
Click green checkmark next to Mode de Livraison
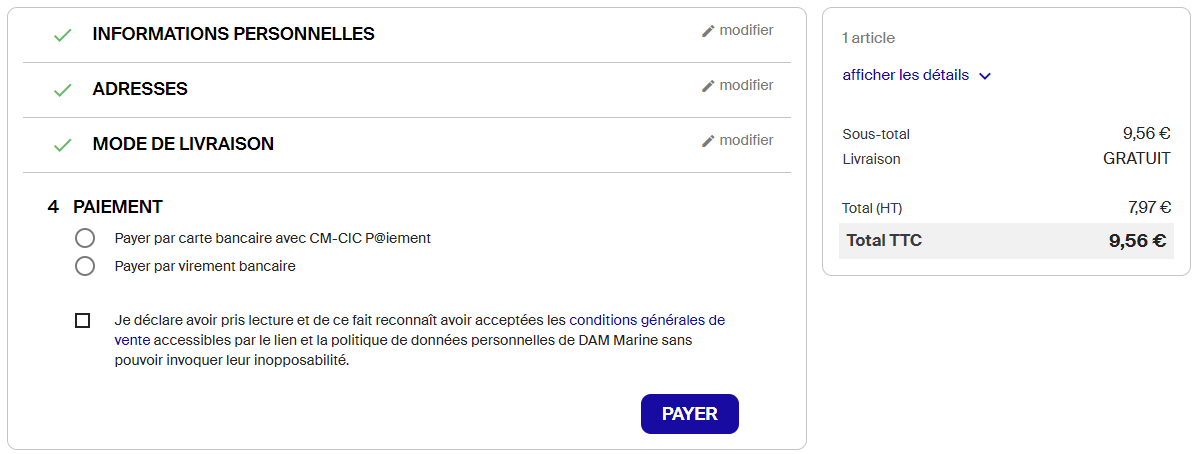(63, 145)
